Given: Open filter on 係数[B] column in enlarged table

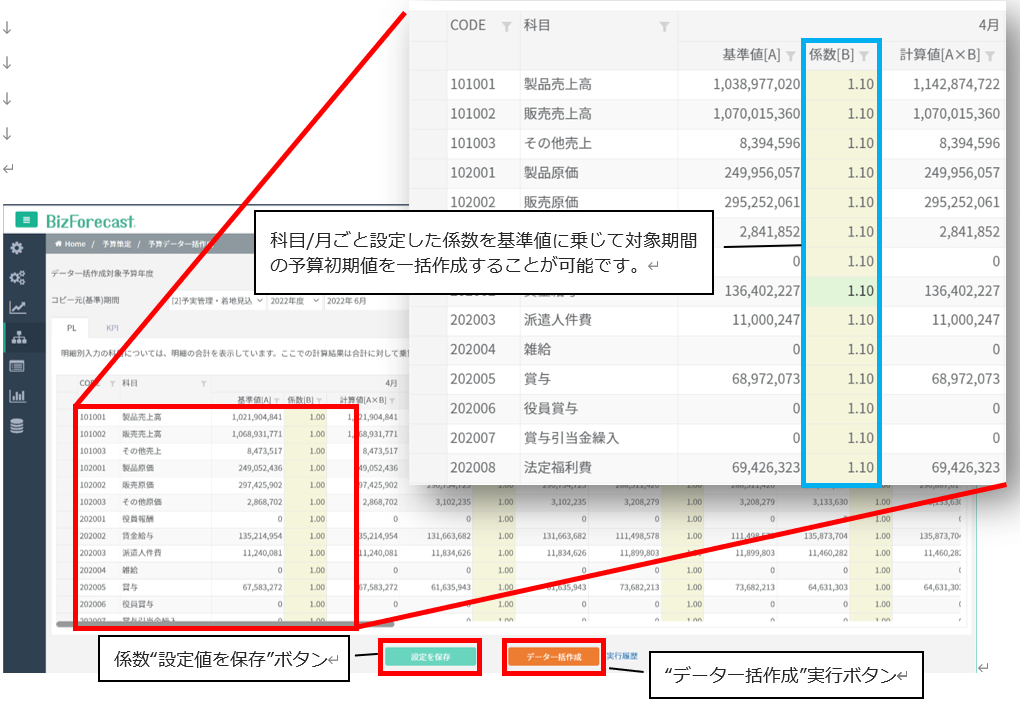Looking at the screenshot, I should 864,56.
